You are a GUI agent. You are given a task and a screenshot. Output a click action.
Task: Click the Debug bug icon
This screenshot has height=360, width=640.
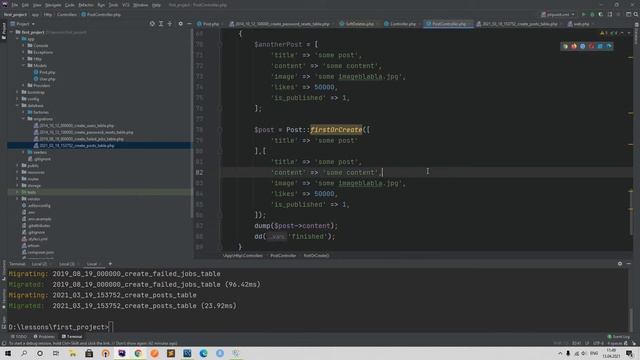(x=592, y=14)
